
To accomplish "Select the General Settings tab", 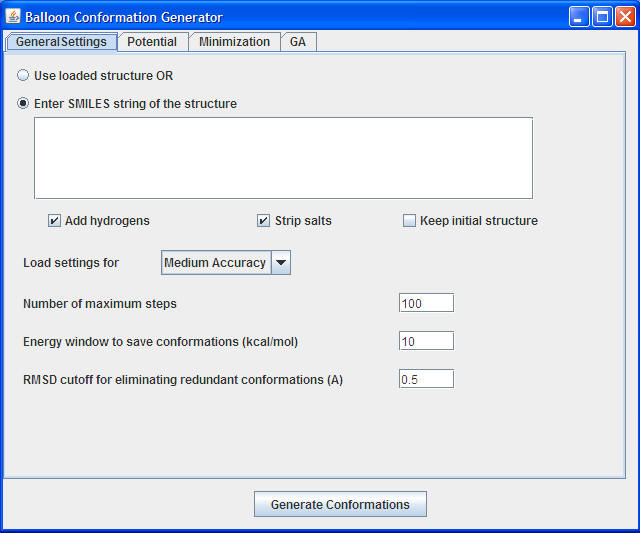I will tap(61, 42).
